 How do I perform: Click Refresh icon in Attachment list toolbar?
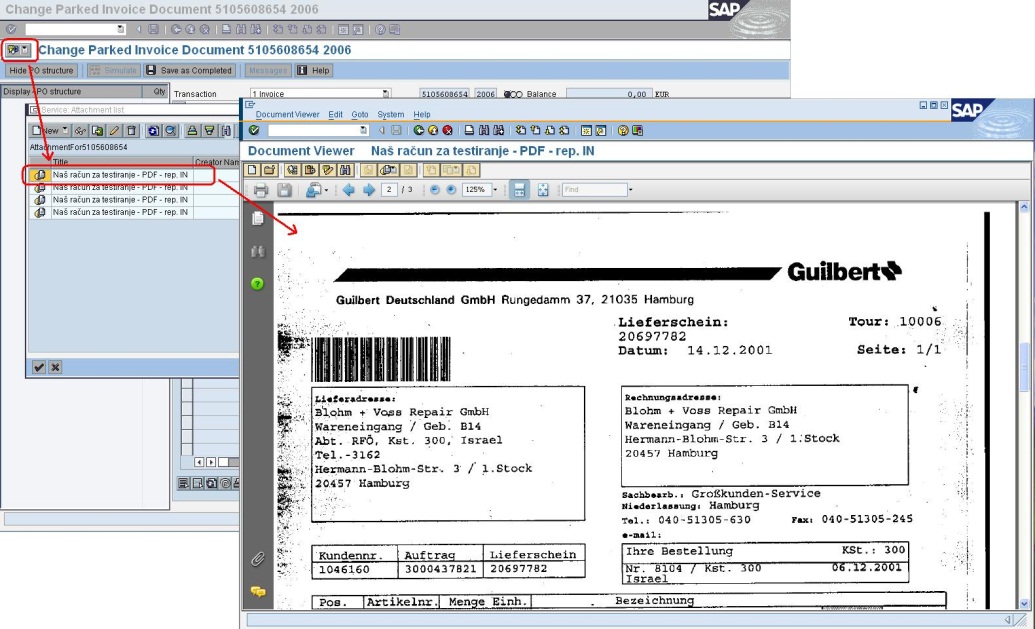153,131
